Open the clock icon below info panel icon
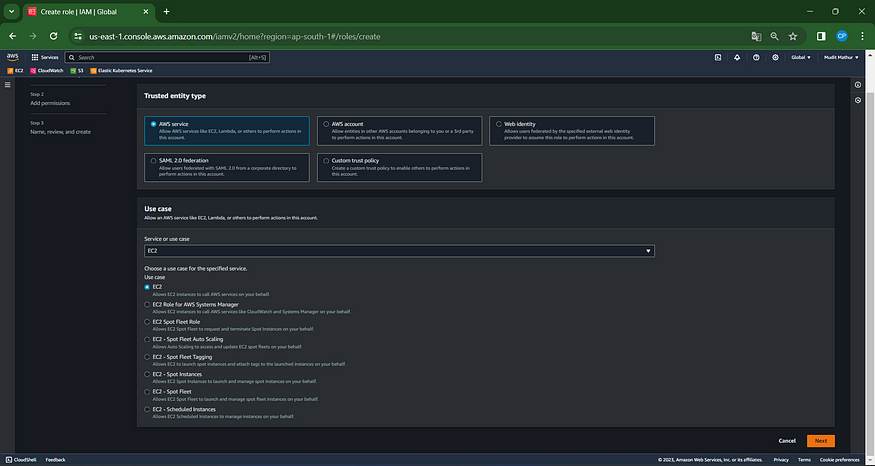Viewport: 875px width, 466px height. 858,100
